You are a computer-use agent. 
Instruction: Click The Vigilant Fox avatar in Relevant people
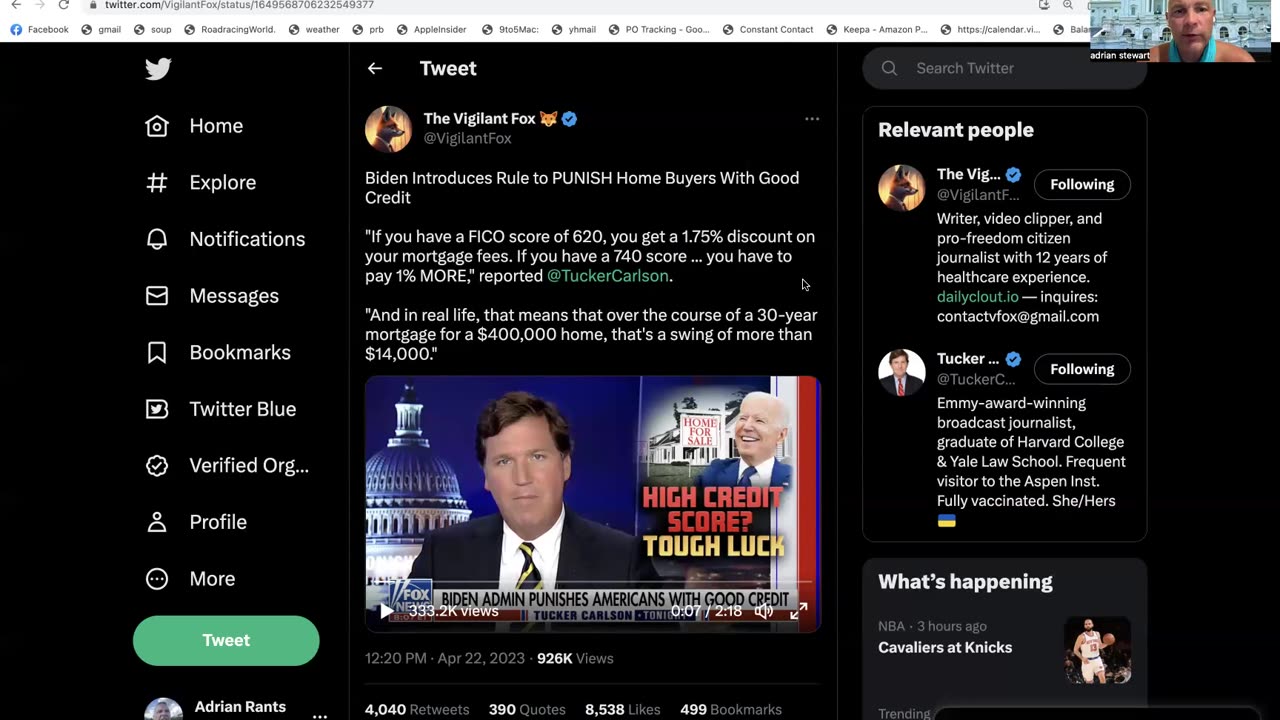(901, 188)
